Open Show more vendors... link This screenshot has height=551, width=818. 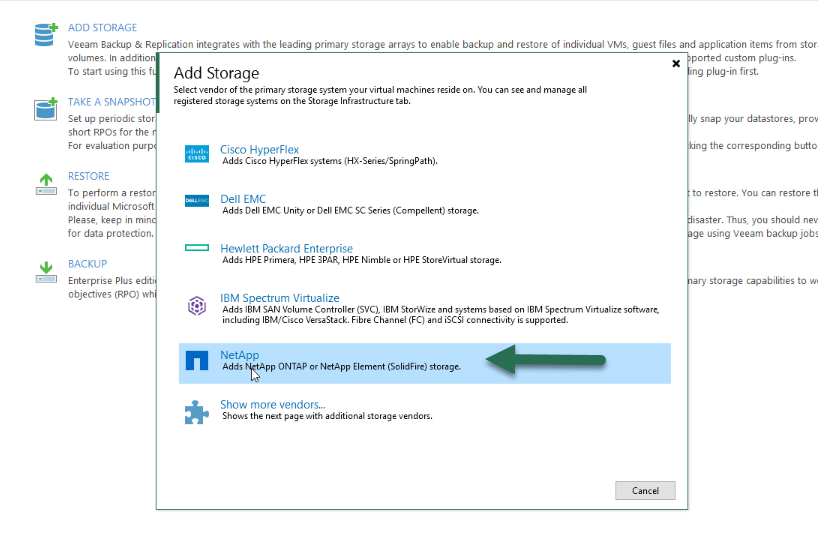(272, 404)
